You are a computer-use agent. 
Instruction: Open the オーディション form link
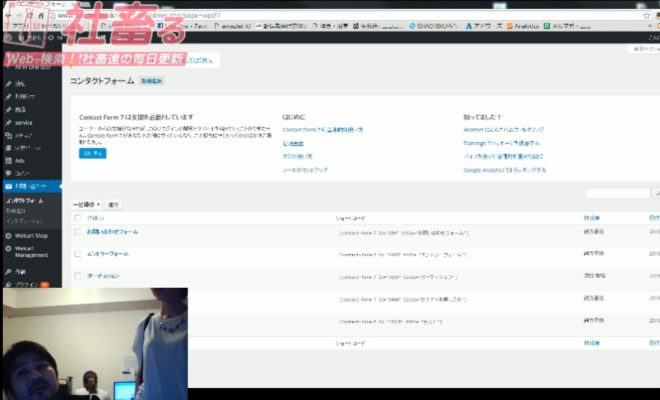[x=103, y=275]
